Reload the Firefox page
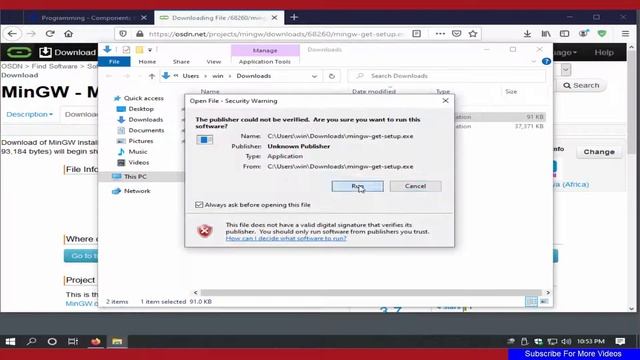640x360 pixels. coord(50,33)
